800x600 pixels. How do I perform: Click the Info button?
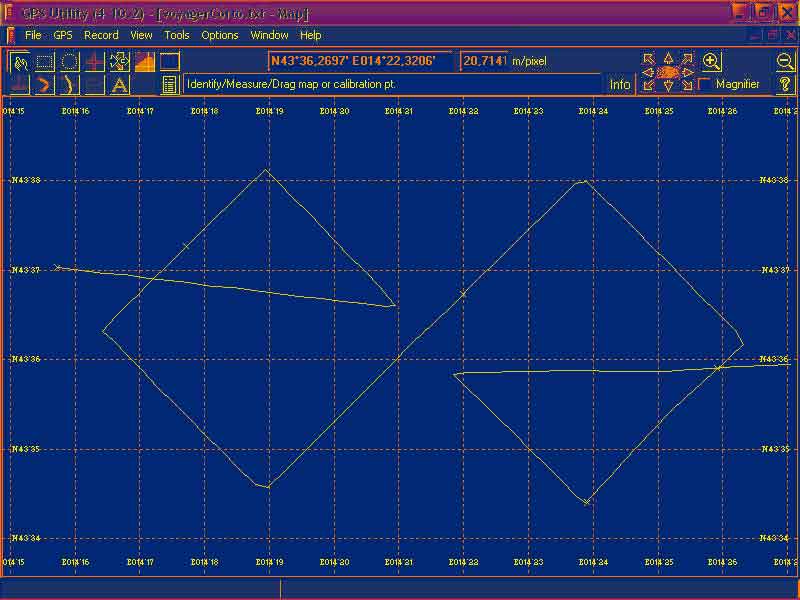(x=620, y=85)
